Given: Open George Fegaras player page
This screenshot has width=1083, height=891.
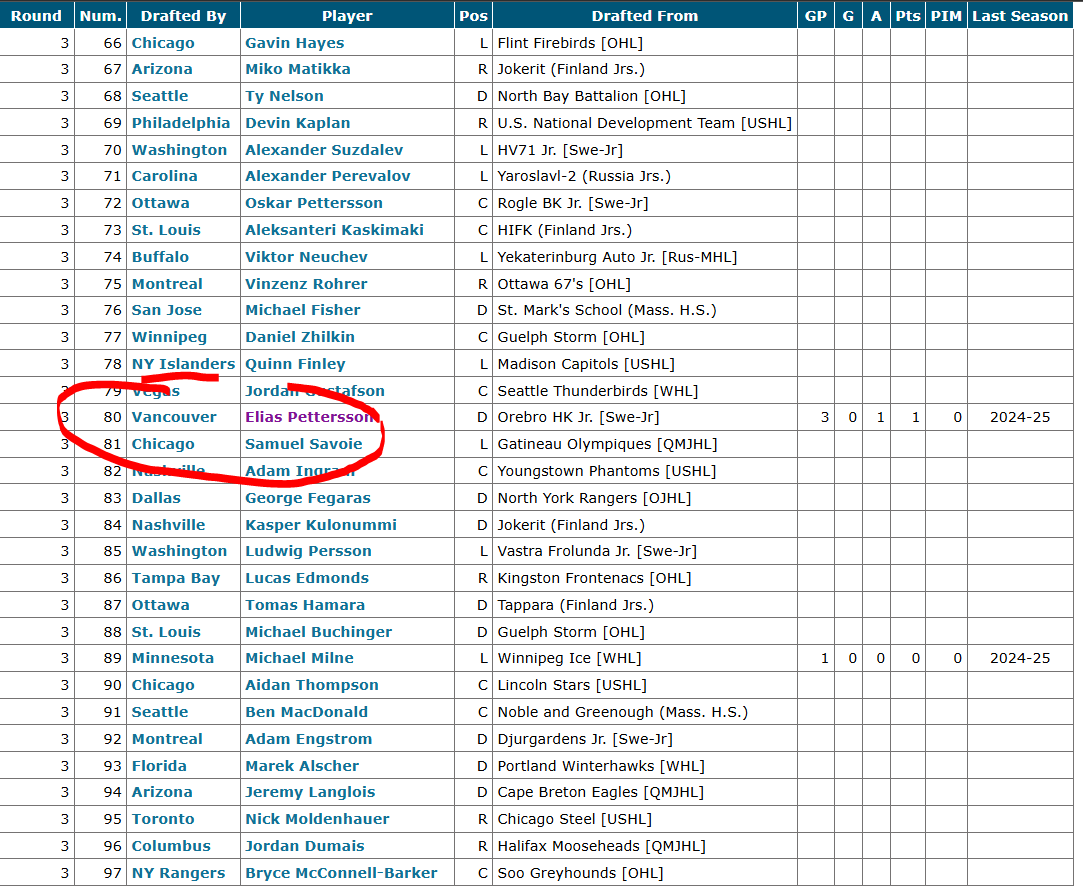Looking at the screenshot, I should click(307, 498).
